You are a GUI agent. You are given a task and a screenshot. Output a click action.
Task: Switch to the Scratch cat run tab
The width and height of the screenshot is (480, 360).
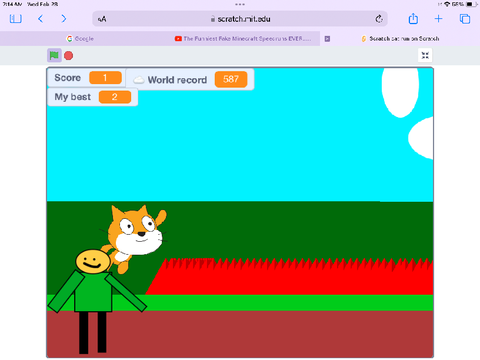point(400,39)
